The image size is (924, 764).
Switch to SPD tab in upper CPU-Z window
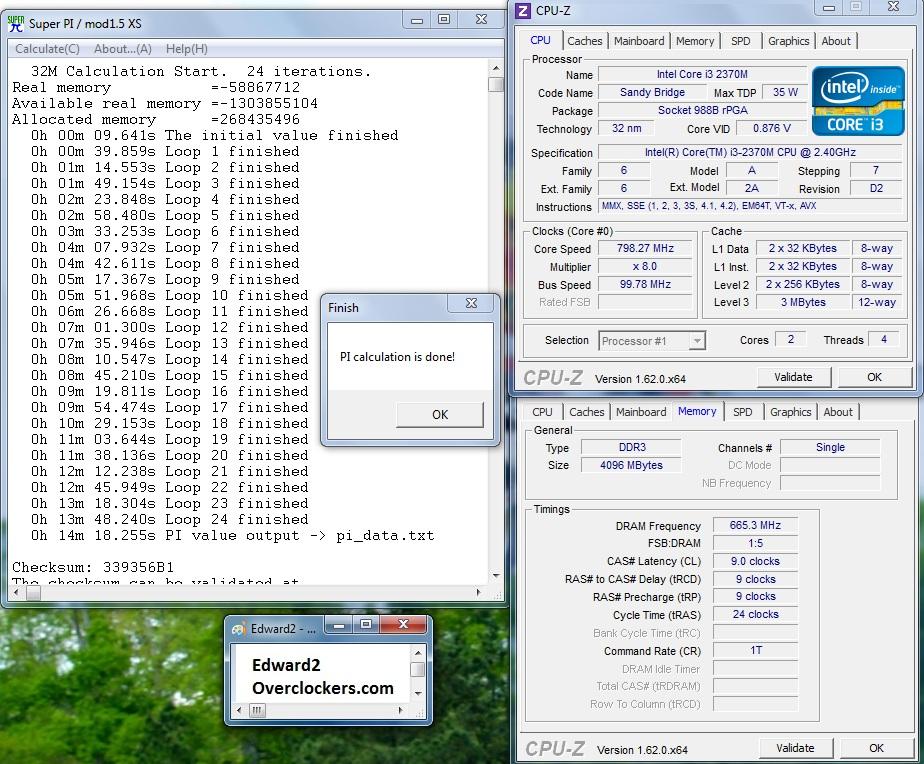[741, 41]
